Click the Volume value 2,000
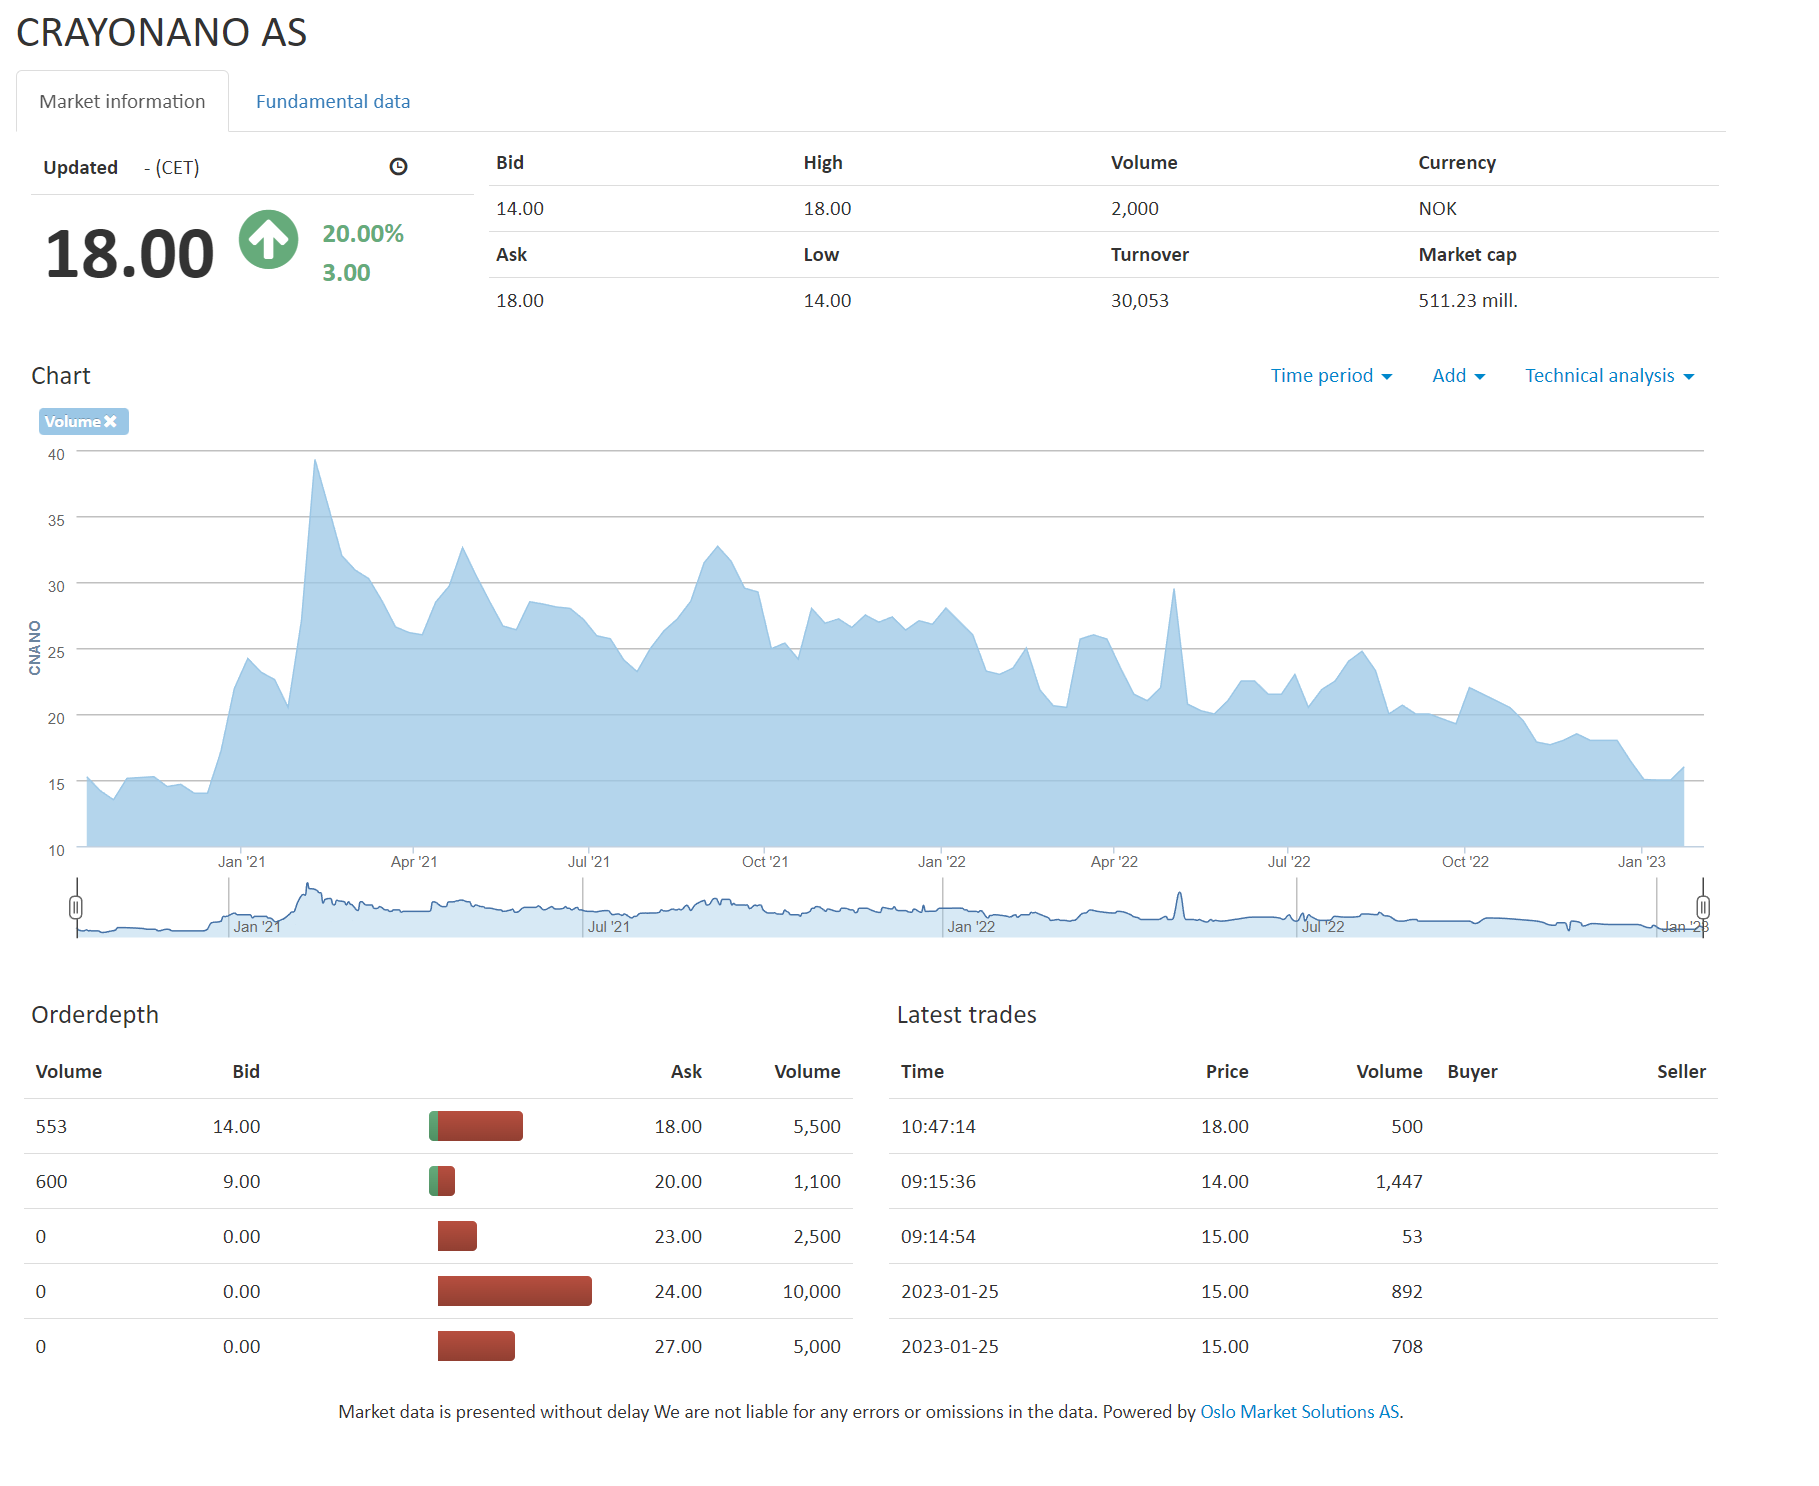Screen dimensions: 1819x1486 click(1134, 208)
